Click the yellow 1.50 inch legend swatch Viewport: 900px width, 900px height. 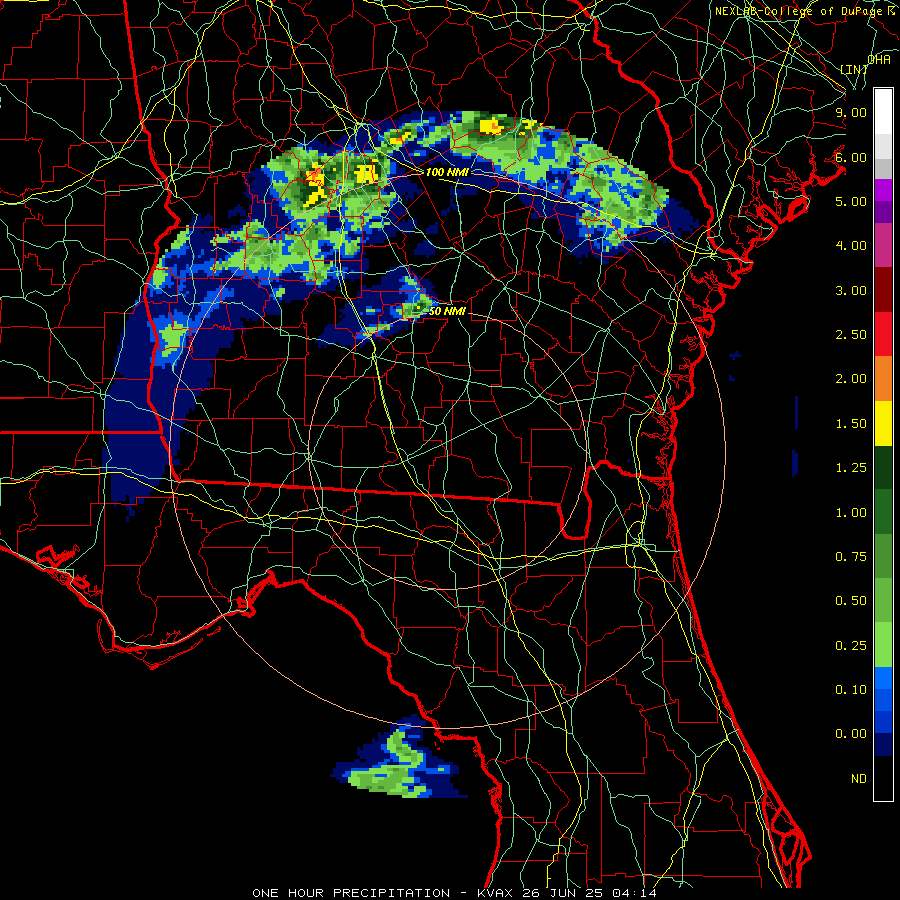click(883, 423)
